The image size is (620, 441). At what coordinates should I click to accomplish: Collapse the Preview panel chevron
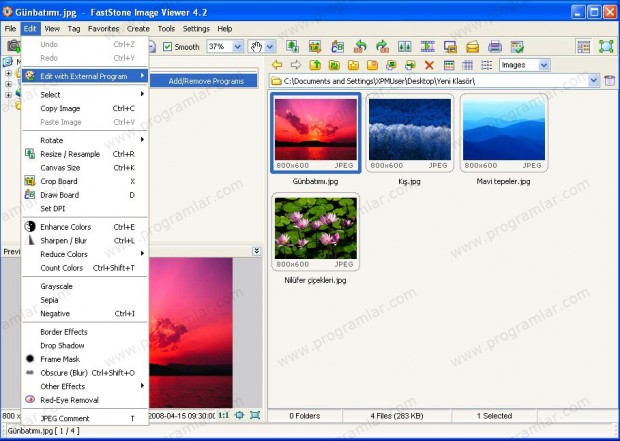coord(257,251)
